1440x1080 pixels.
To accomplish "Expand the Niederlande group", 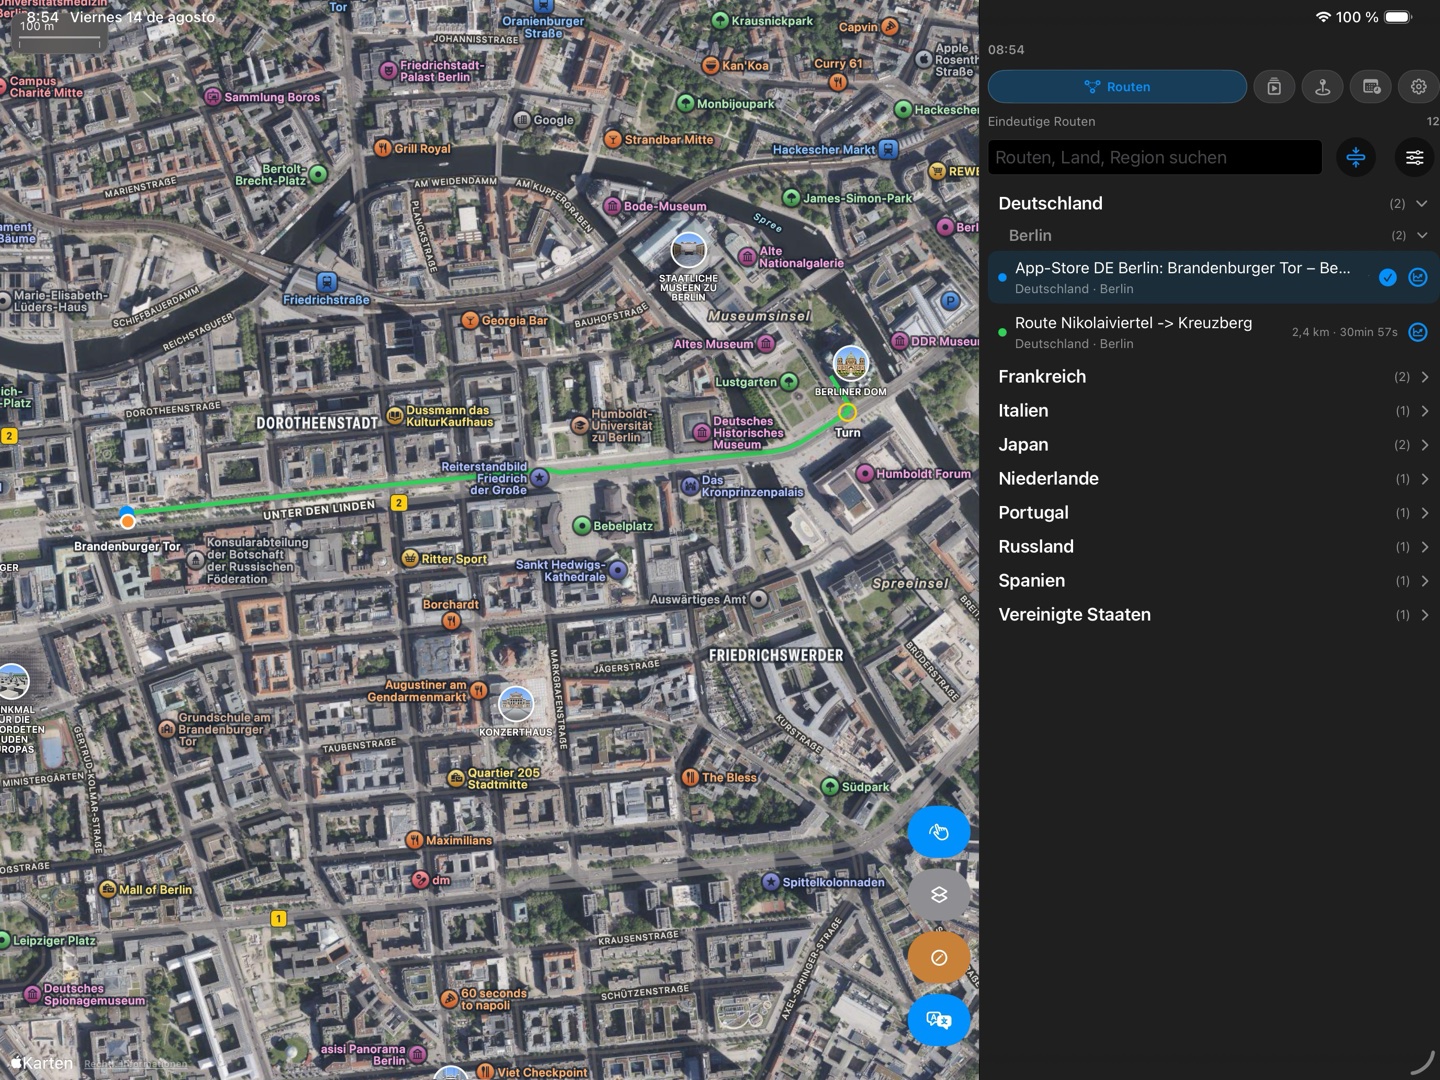I will coord(1214,479).
